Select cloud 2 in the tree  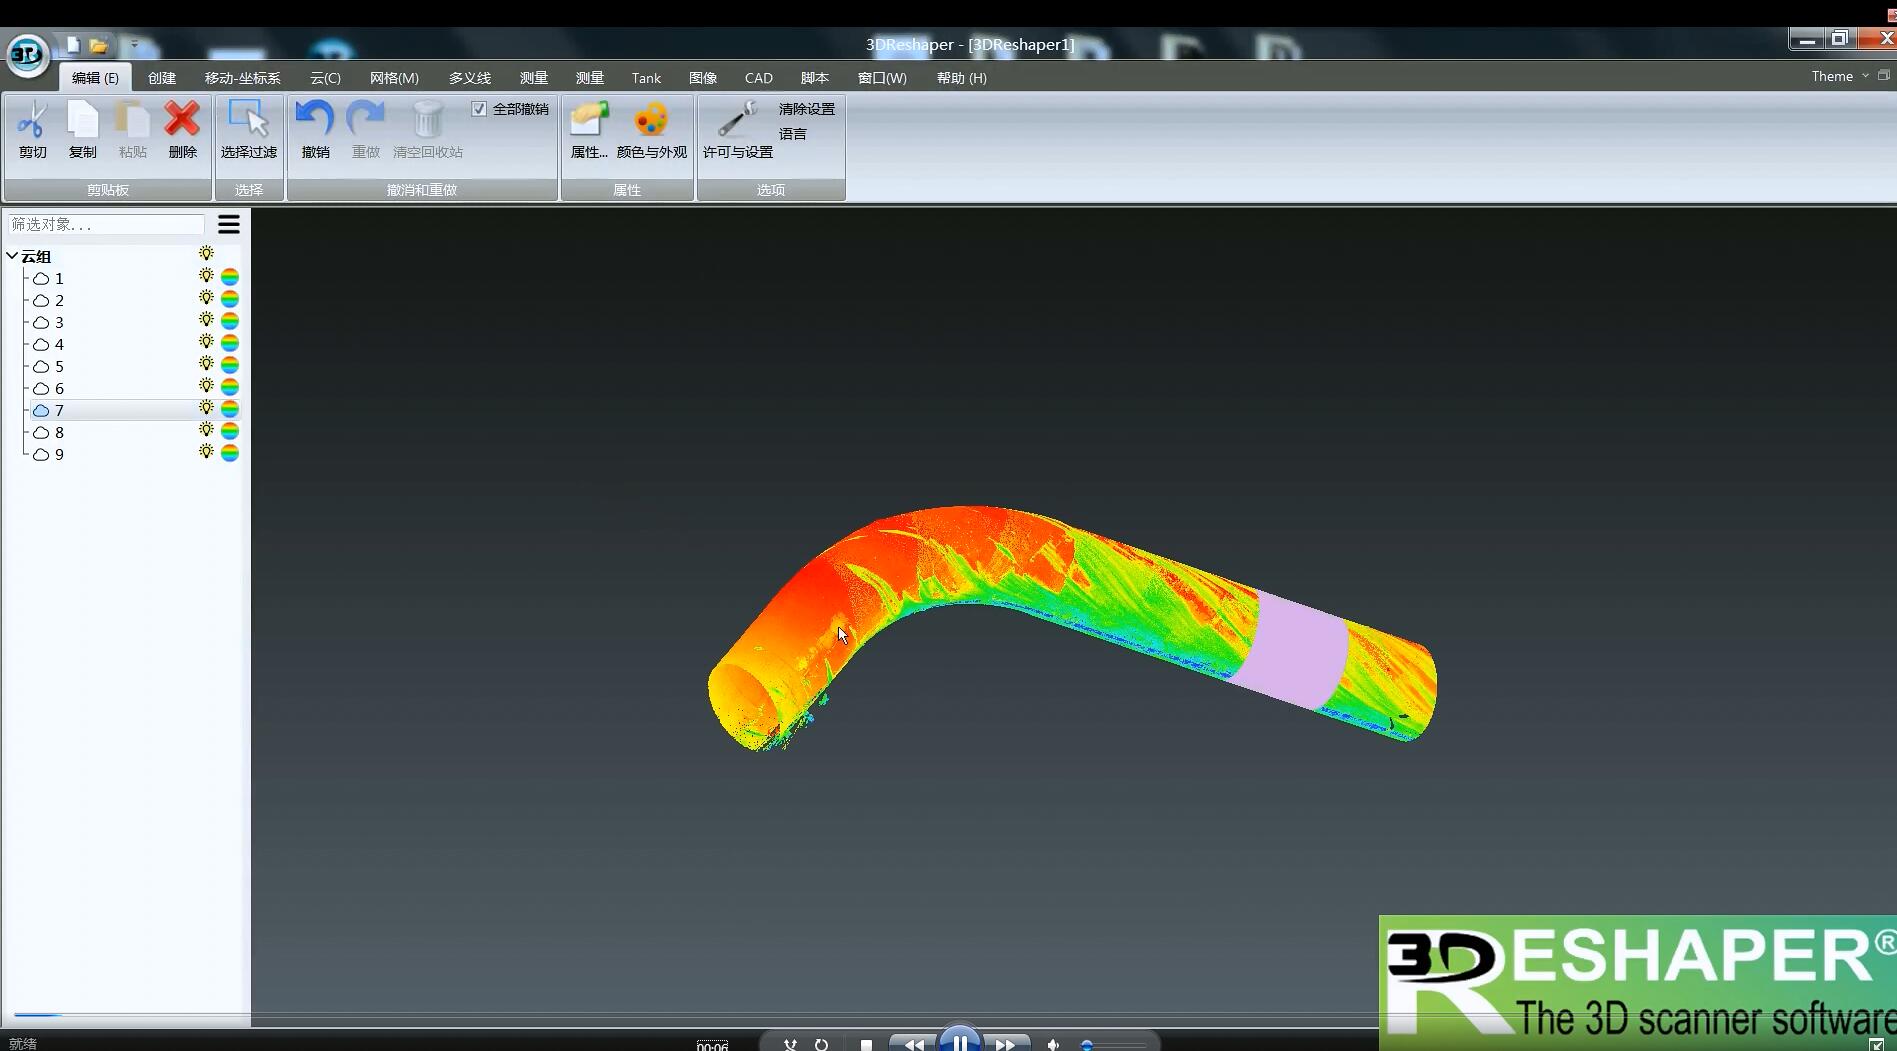(x=59, y=300)
